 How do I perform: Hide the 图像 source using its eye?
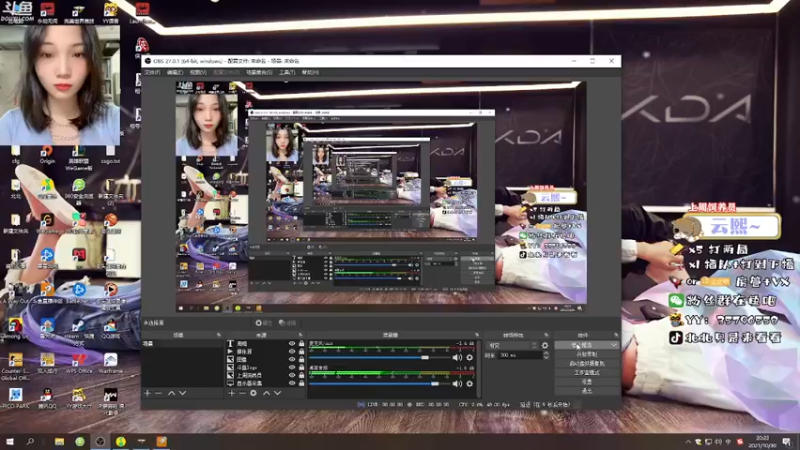point(292,359)
